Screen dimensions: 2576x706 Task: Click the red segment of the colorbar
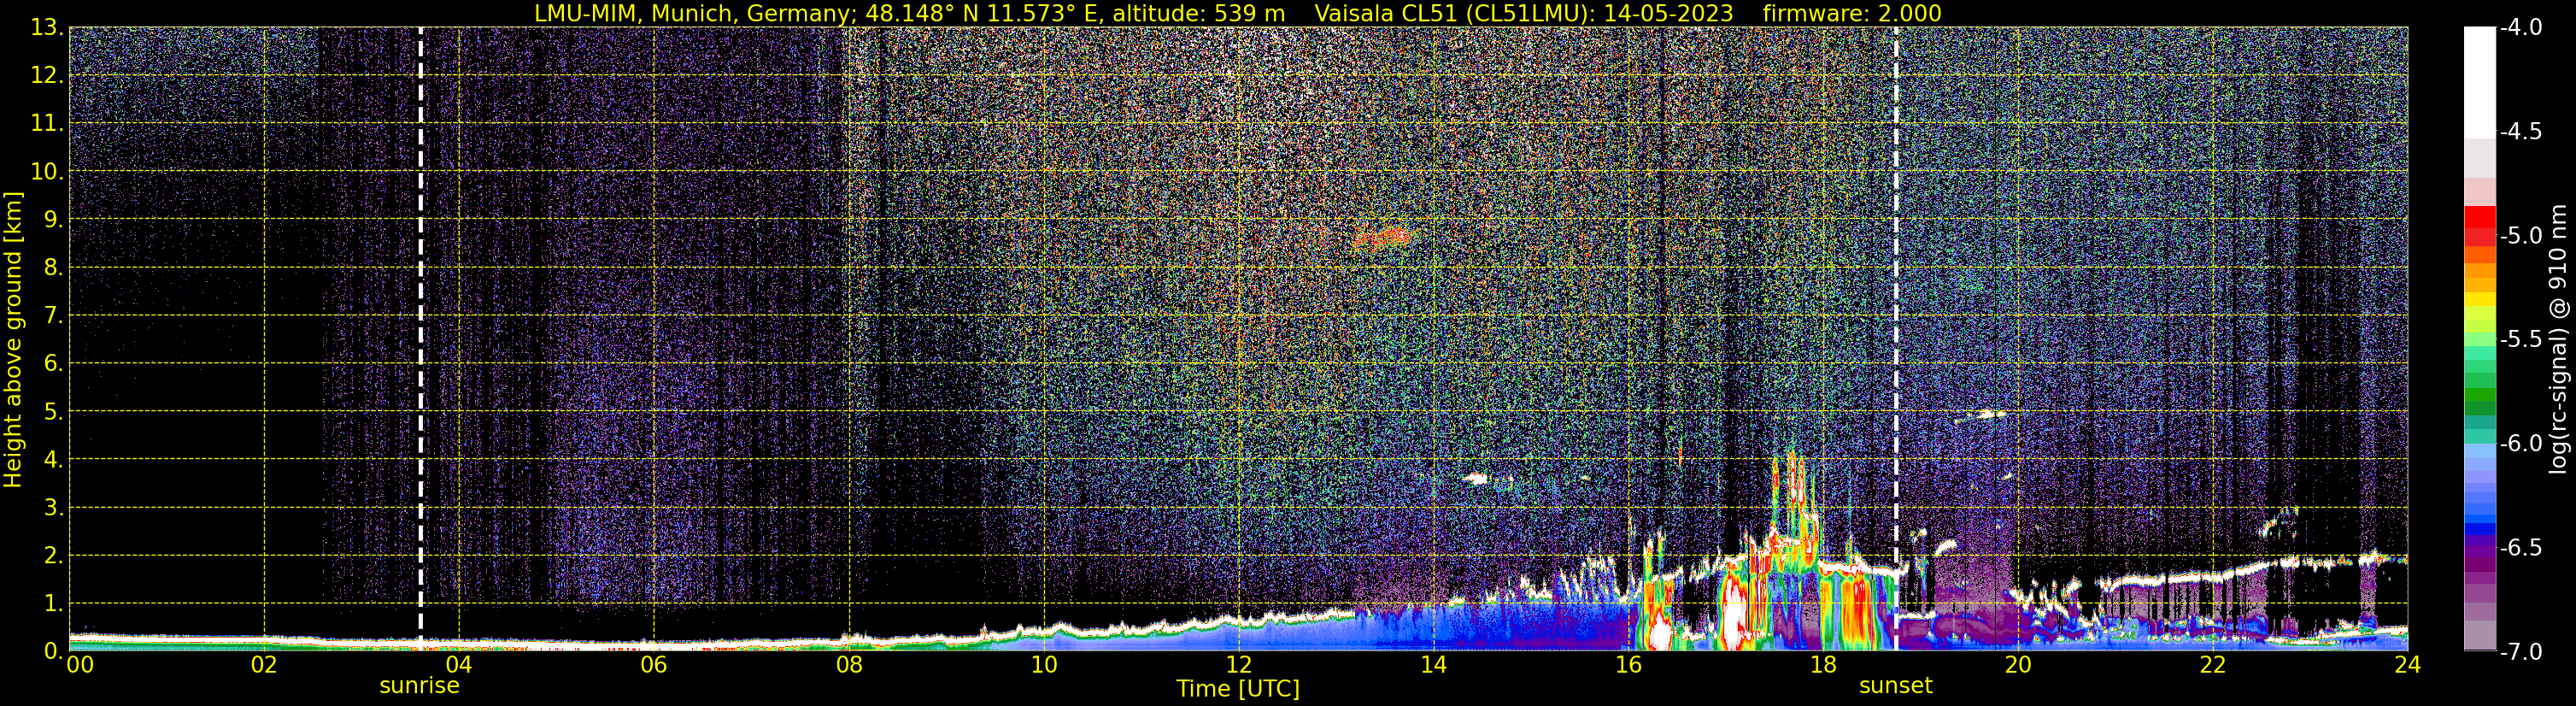(2480, 218)
